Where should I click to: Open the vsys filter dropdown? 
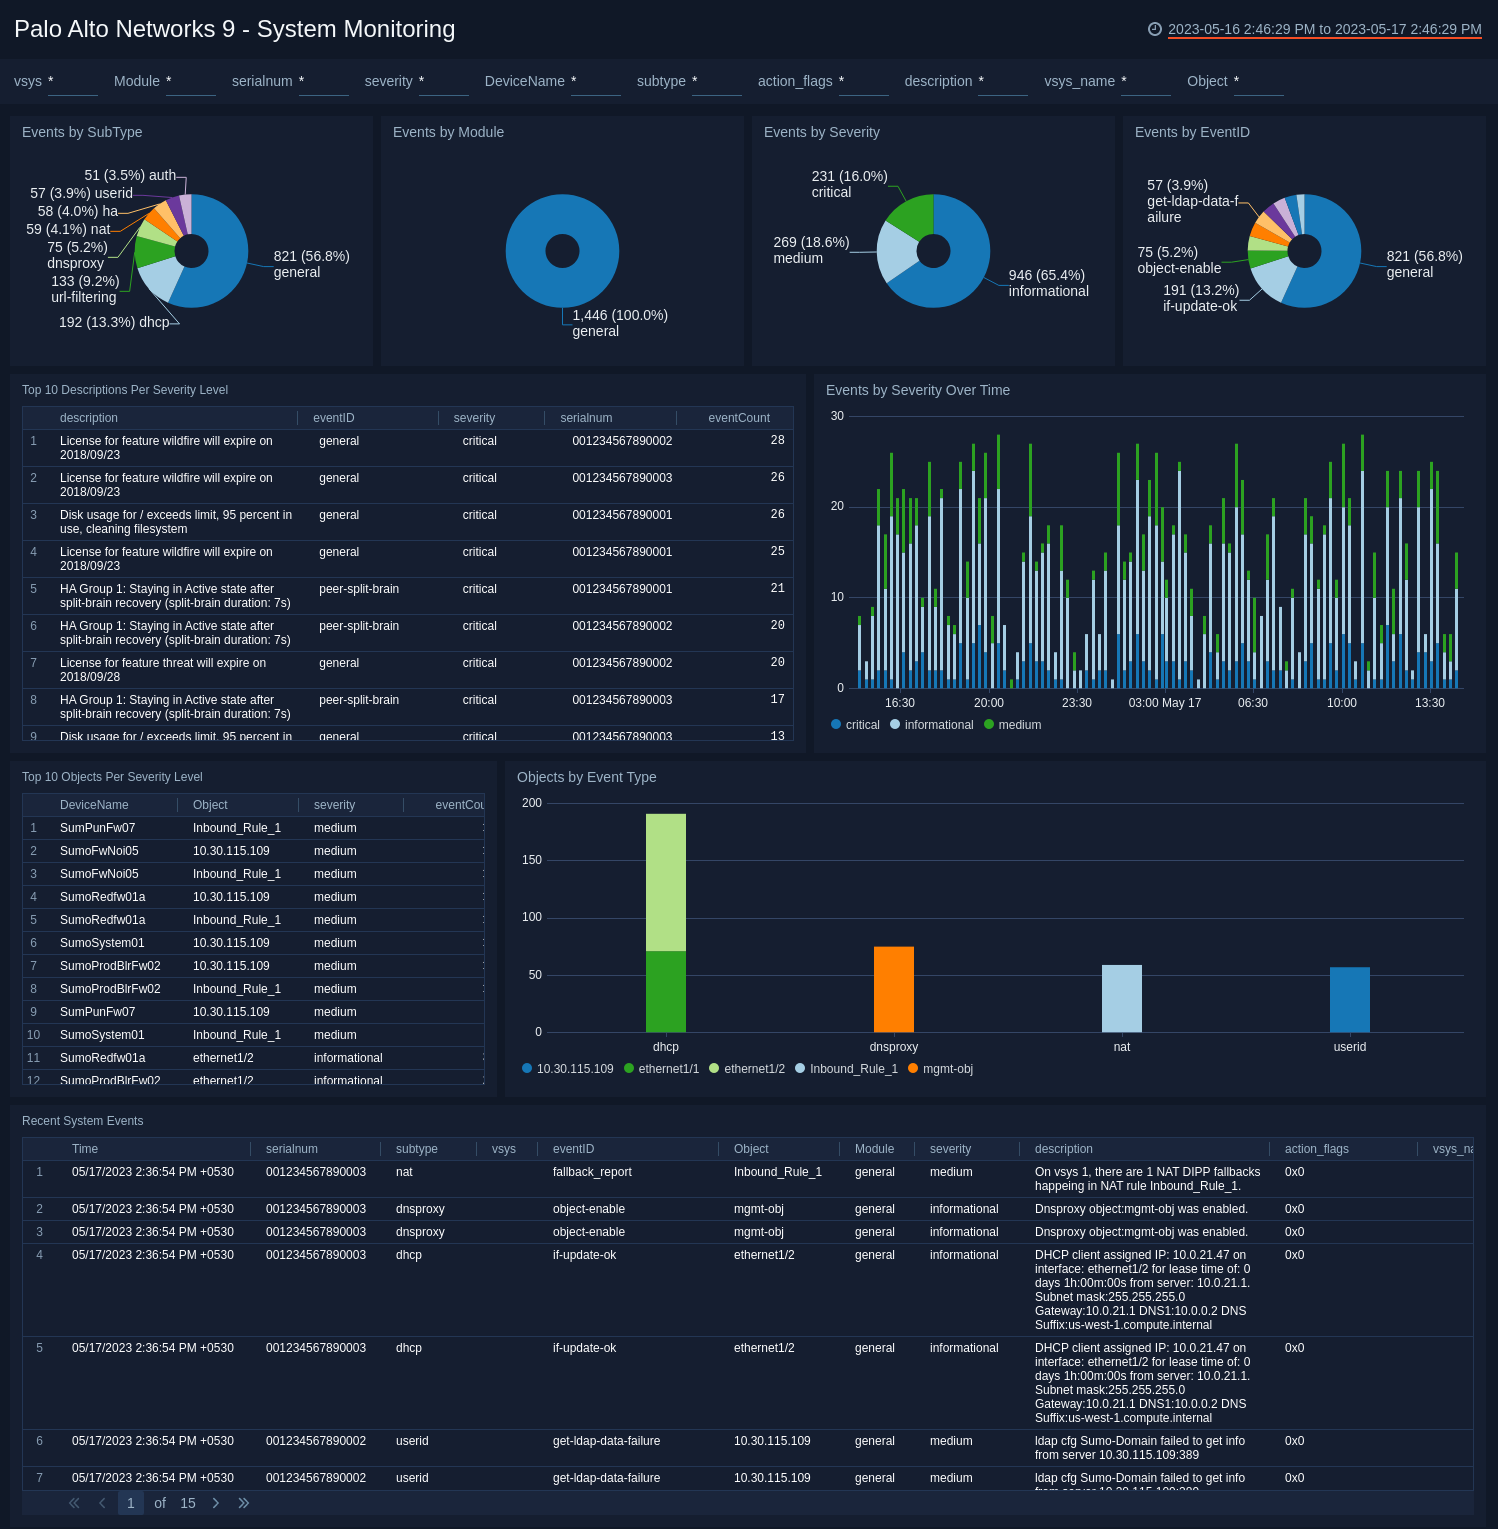coord(72,85)
